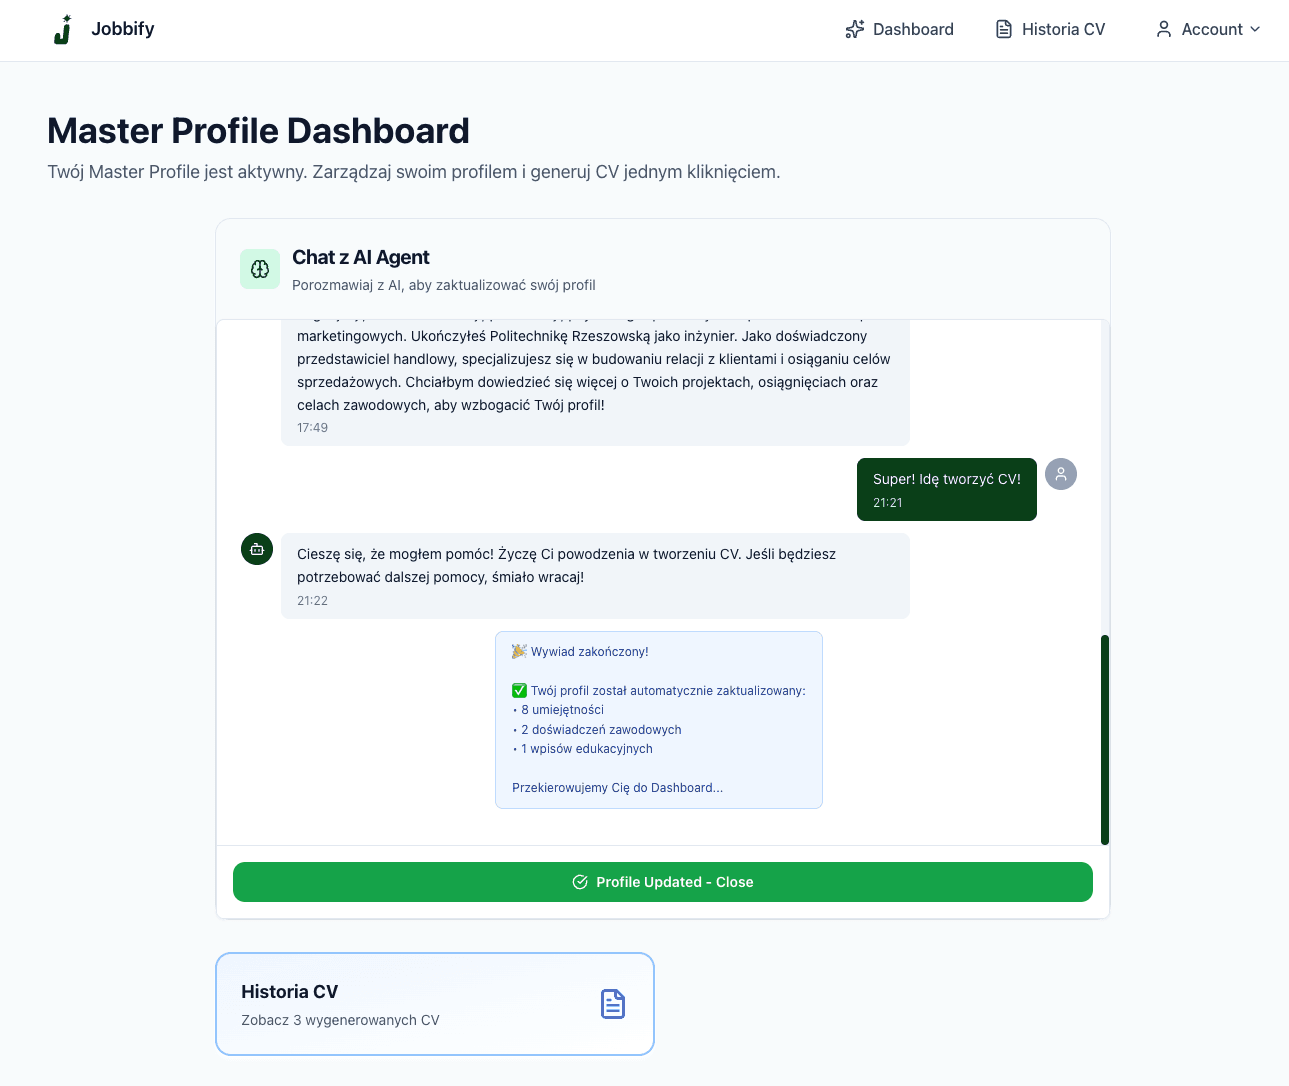Click the check icon on Profile Updated button
The width and height of the screenshot is (1289, 1086).
pyautogui.click(x=580, y=882)
